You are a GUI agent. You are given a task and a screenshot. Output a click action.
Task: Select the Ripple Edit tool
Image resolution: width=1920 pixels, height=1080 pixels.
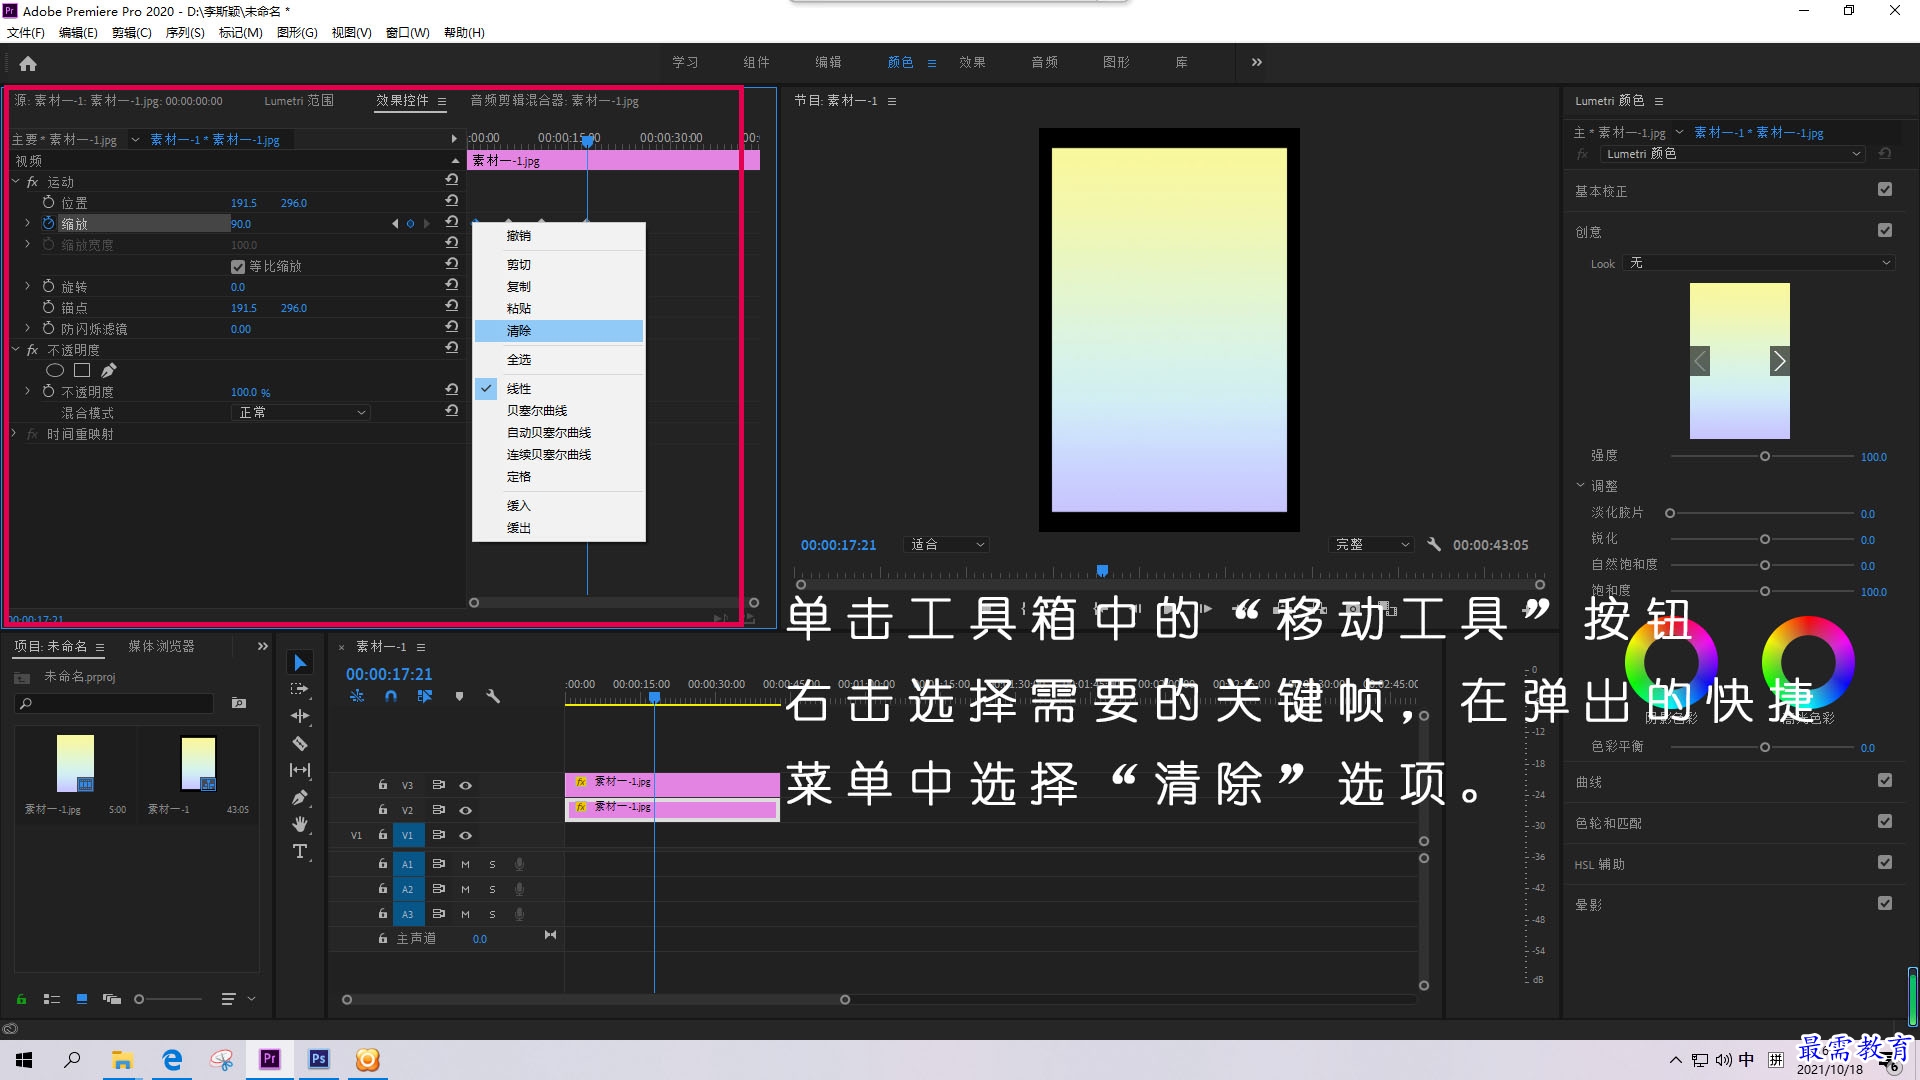click(x=300, y=716)
